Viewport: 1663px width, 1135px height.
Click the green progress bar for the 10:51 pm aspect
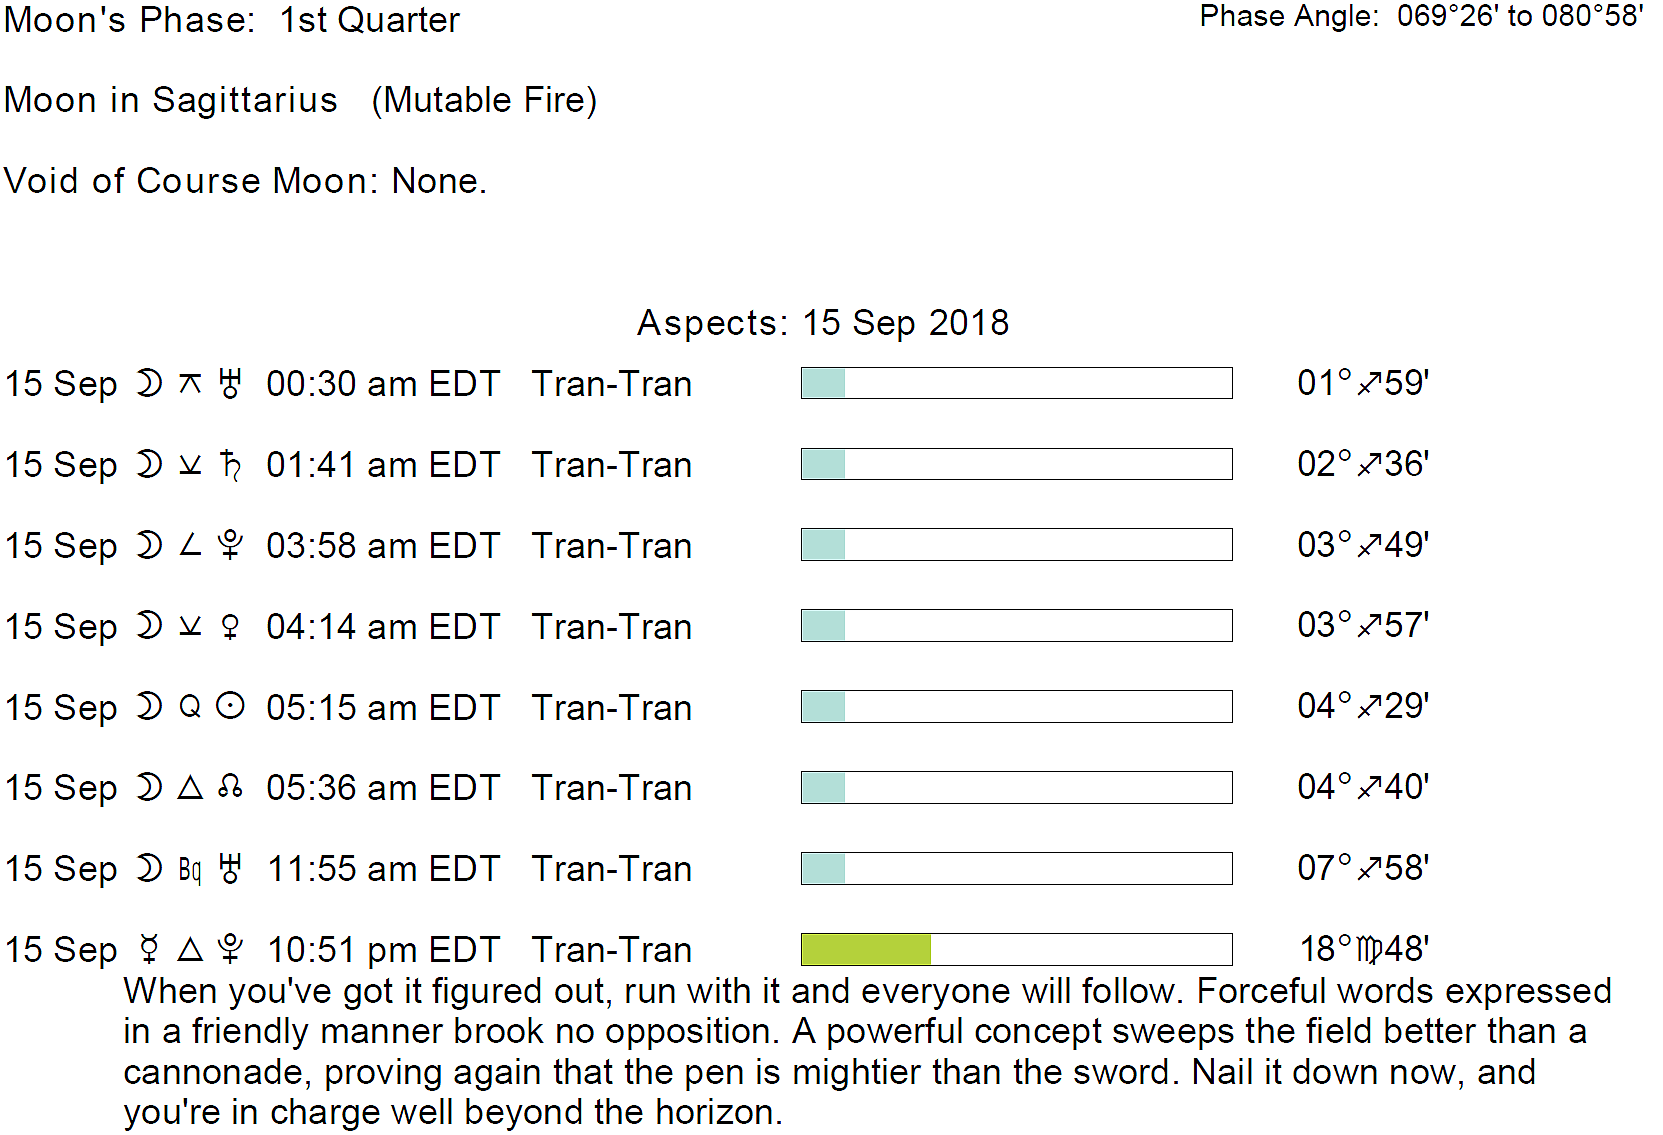tap(866, 949)
